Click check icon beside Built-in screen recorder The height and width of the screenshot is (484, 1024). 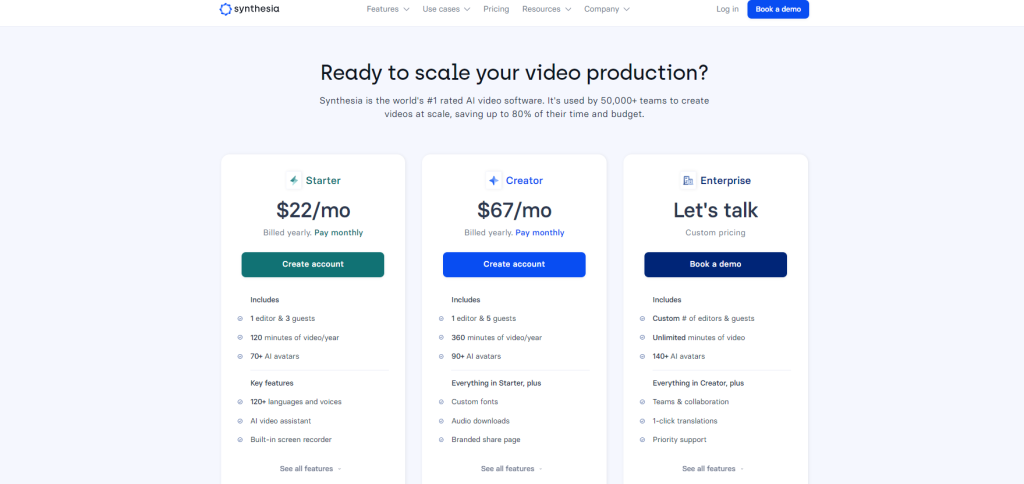pyautogui.click(x=240, y=440)
